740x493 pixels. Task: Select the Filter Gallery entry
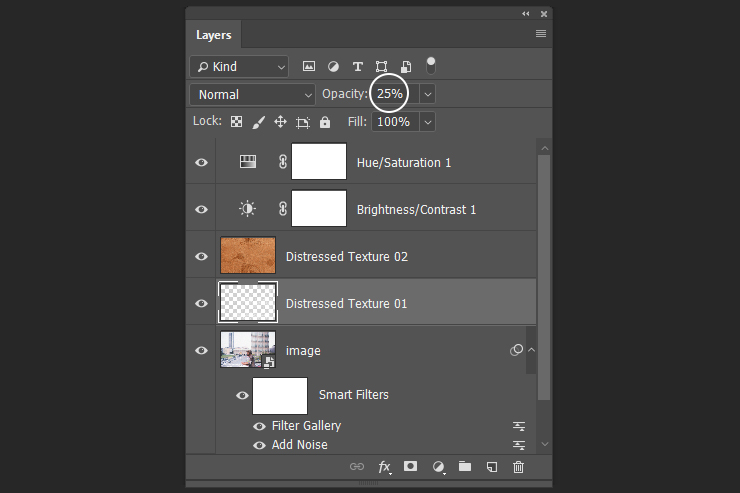tap(306, 426)
